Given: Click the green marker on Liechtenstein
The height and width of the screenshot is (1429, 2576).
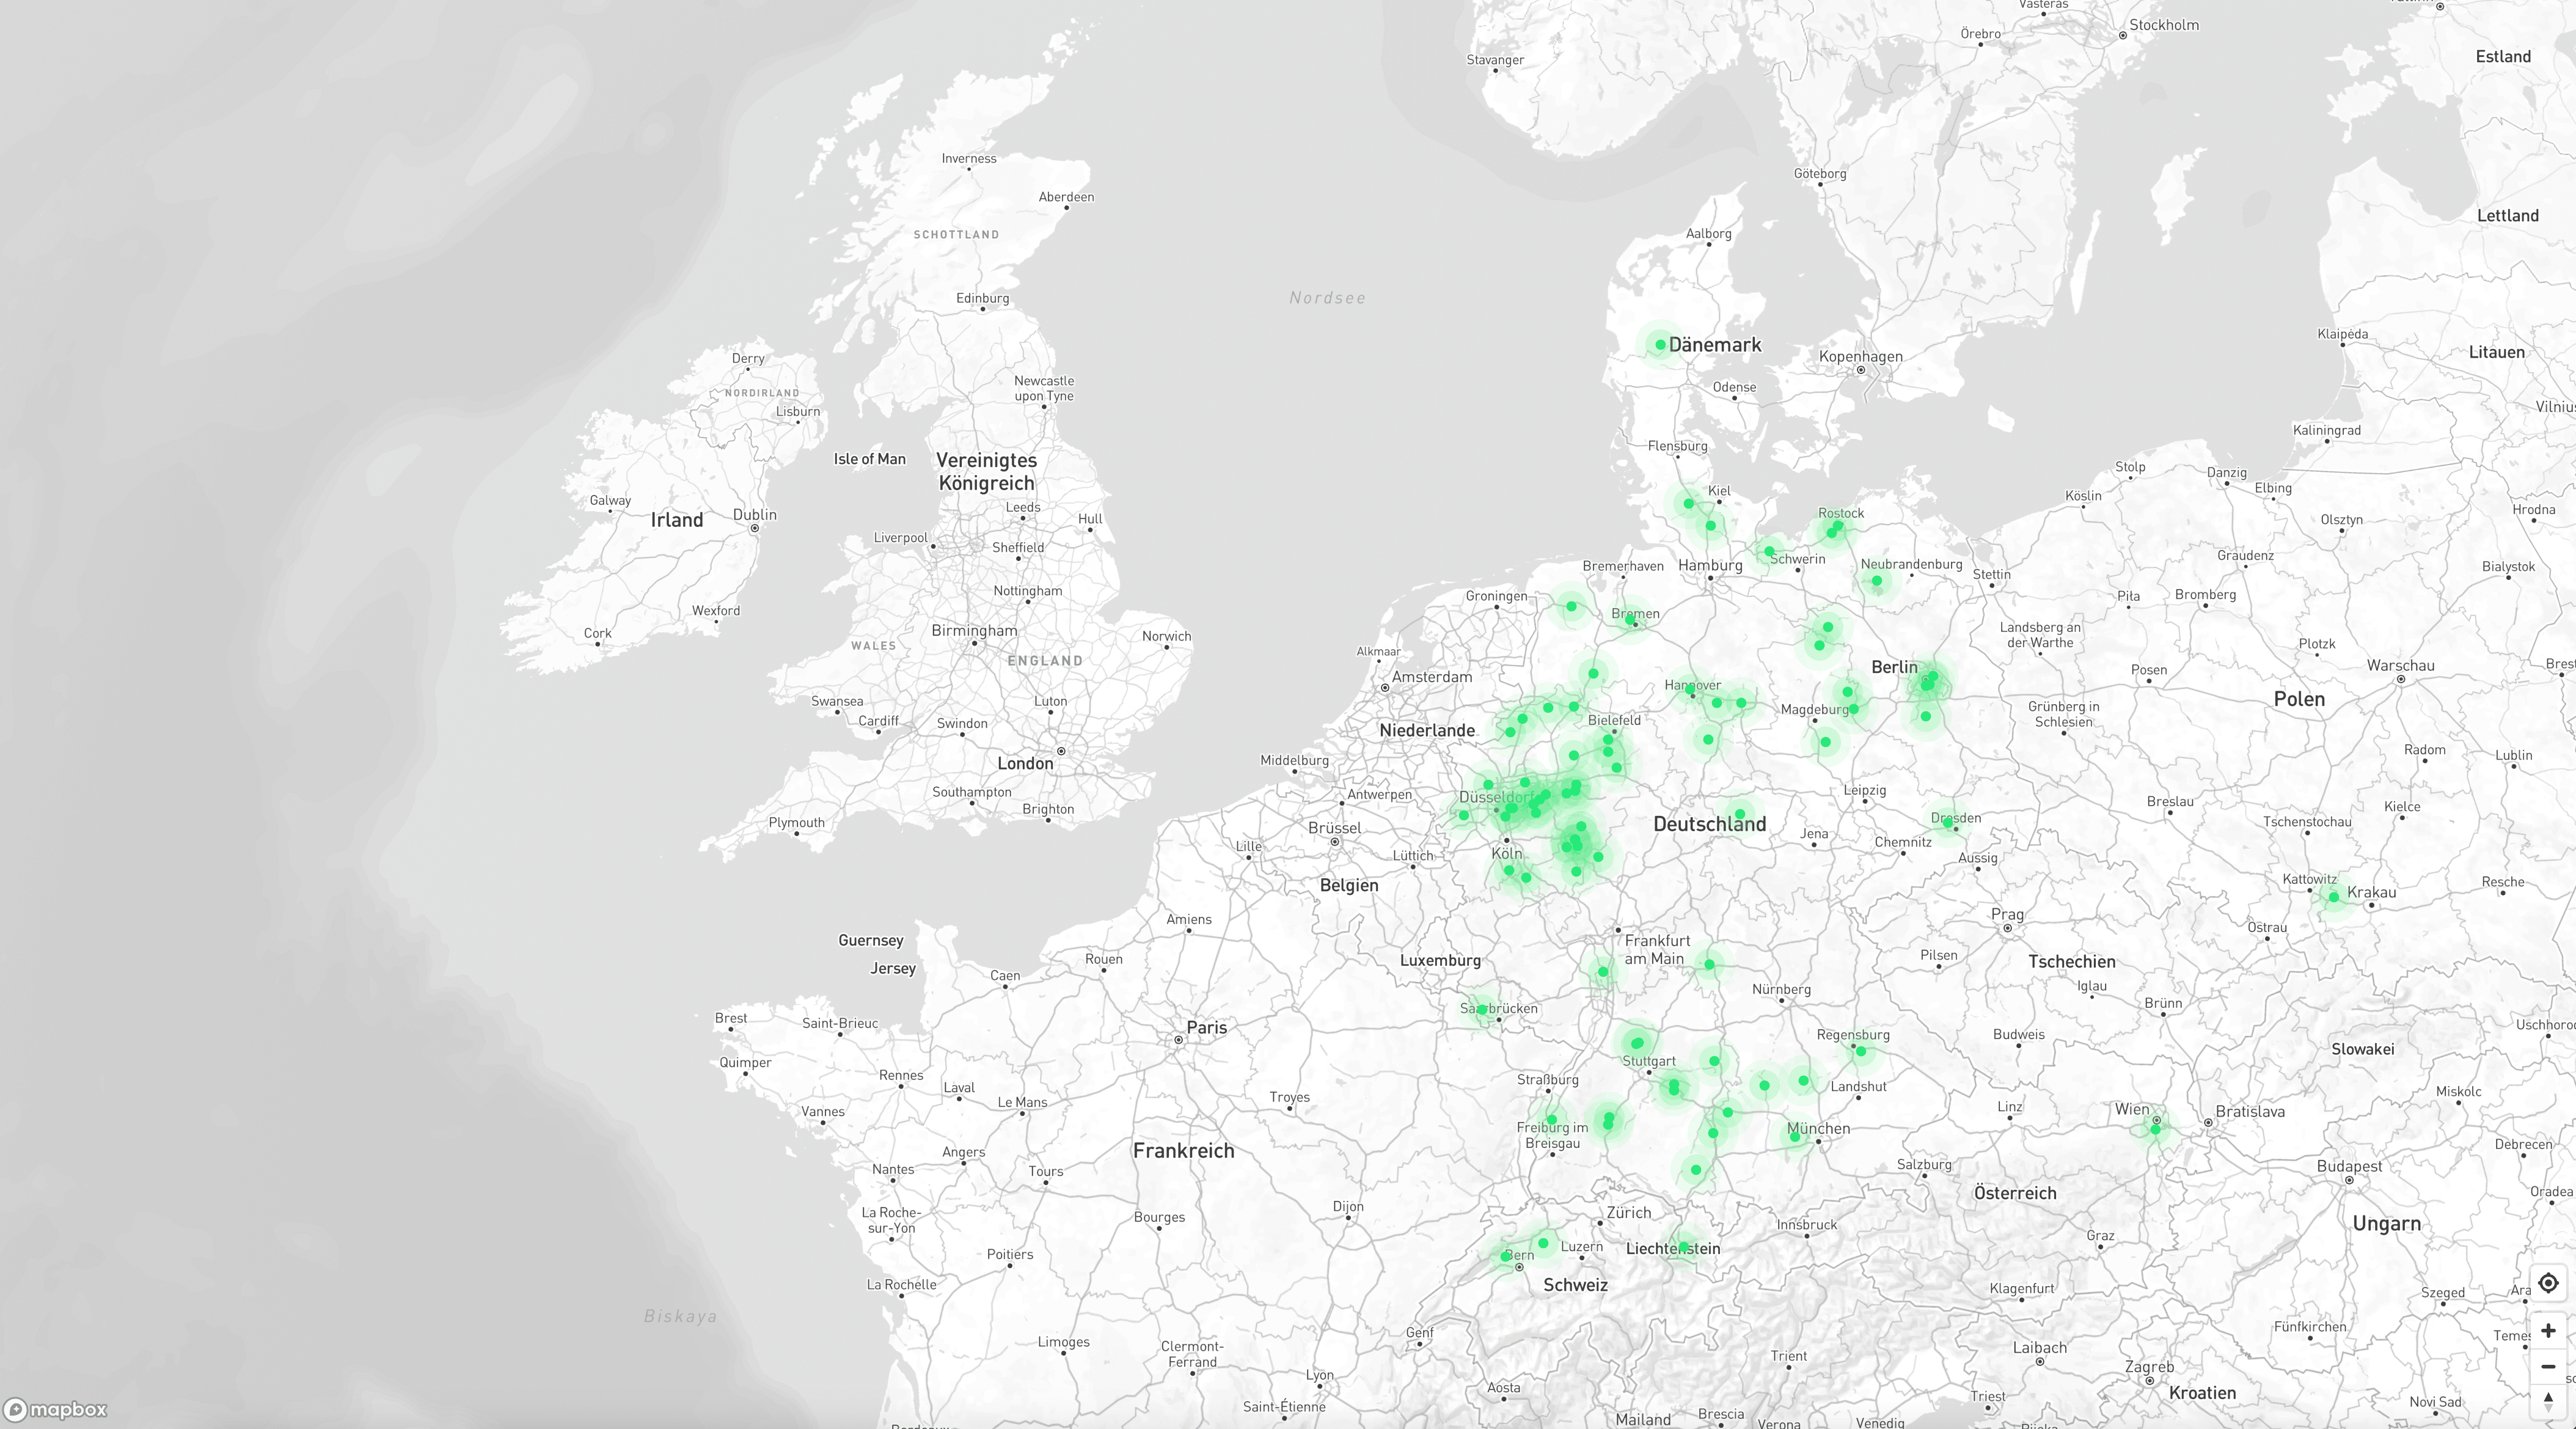Looking at the screenshot, I should tap(1684, 1247).
